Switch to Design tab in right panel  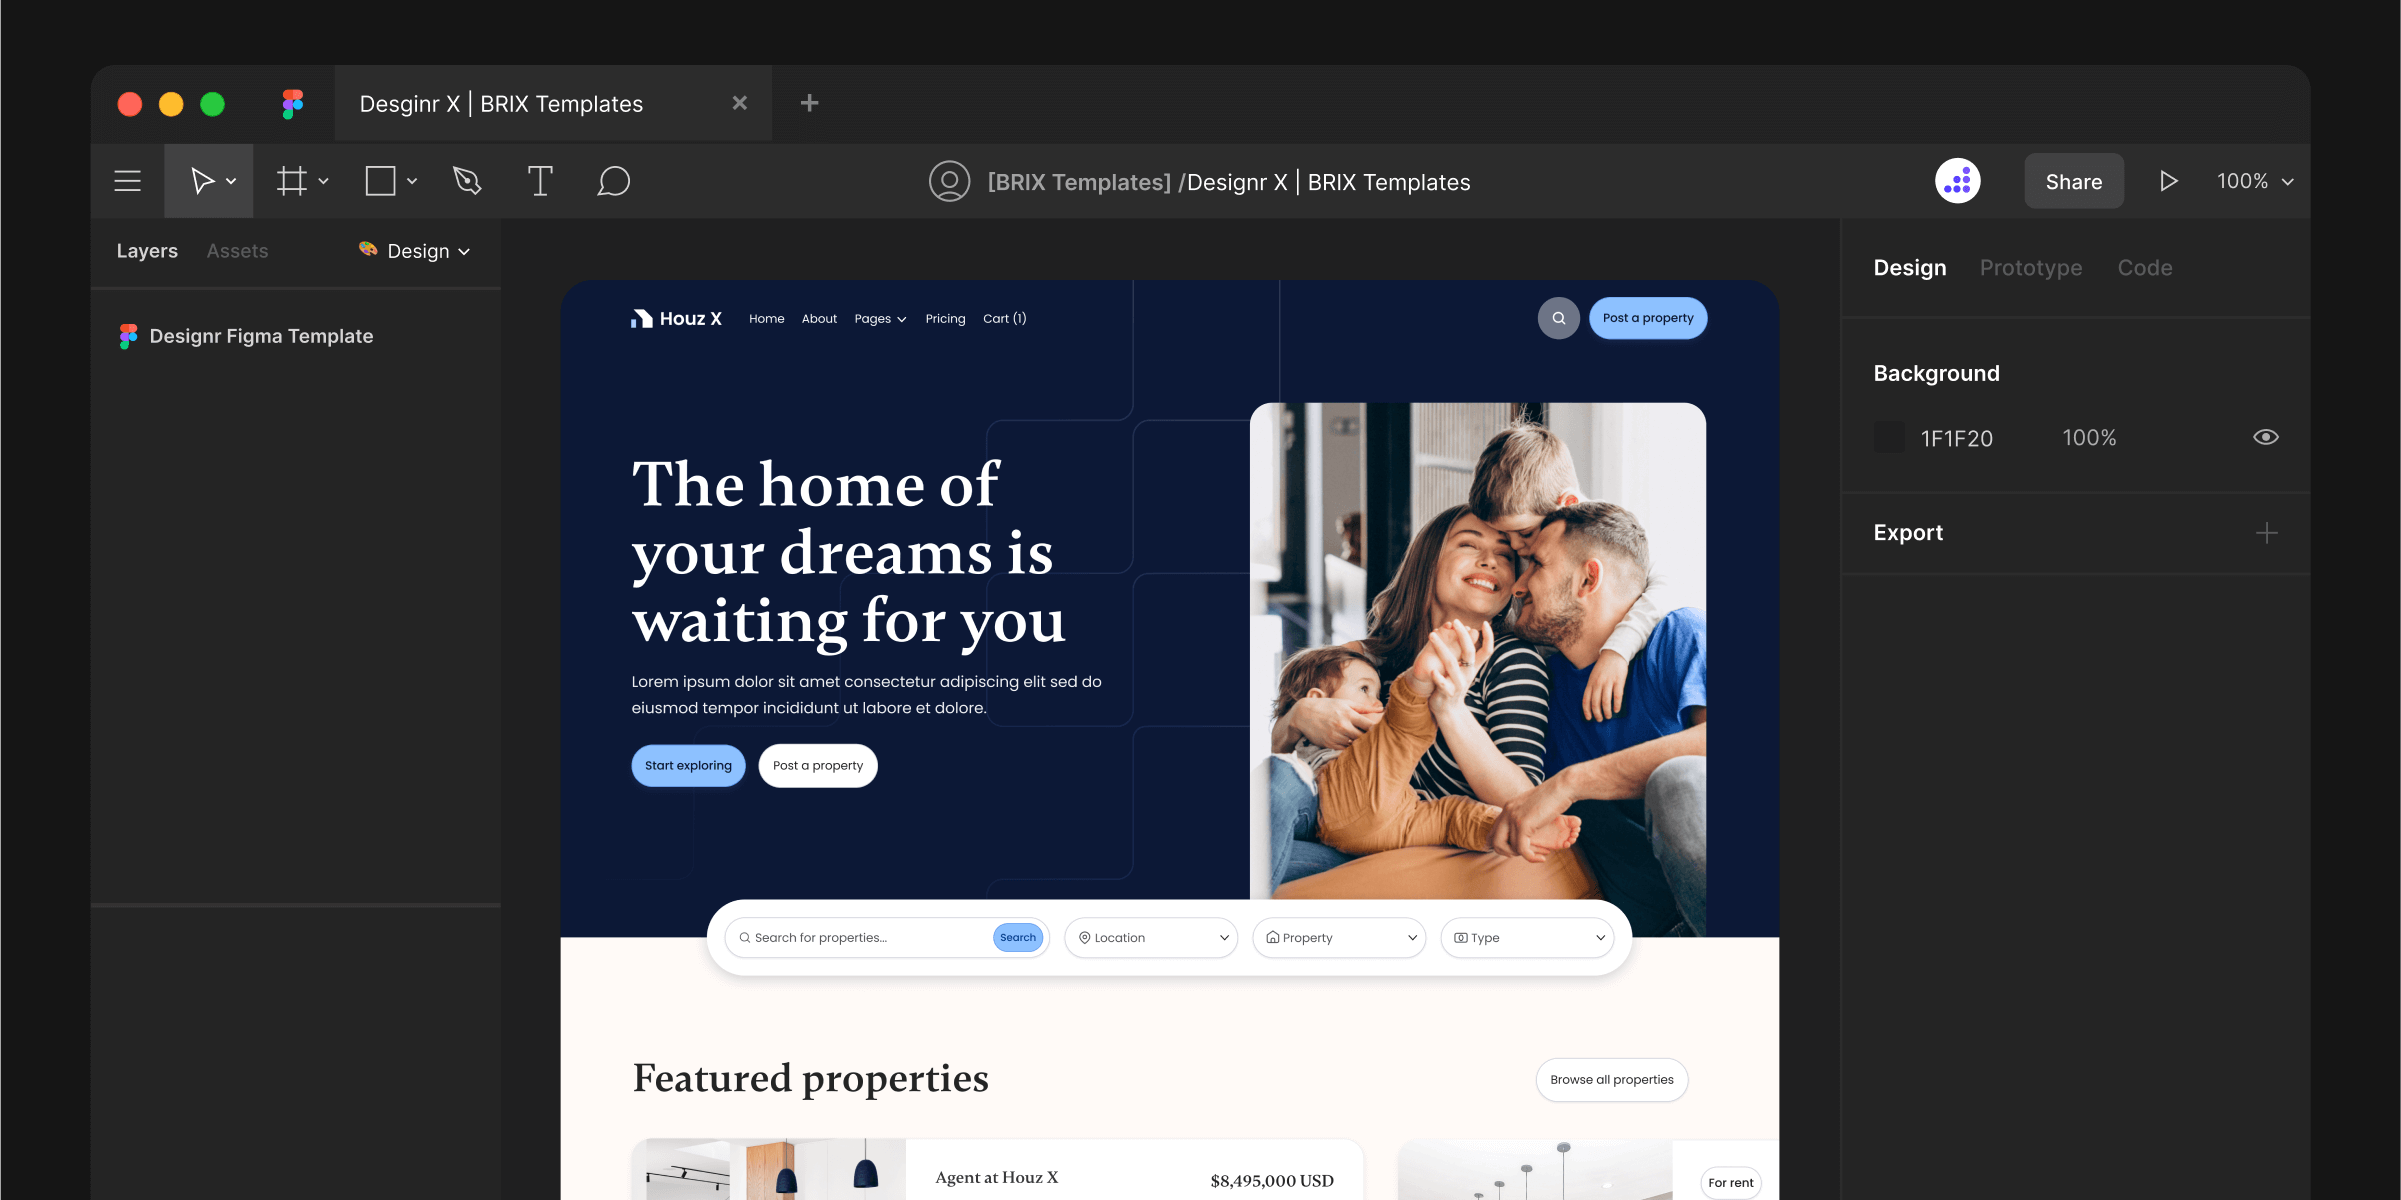click(1908, 266)
